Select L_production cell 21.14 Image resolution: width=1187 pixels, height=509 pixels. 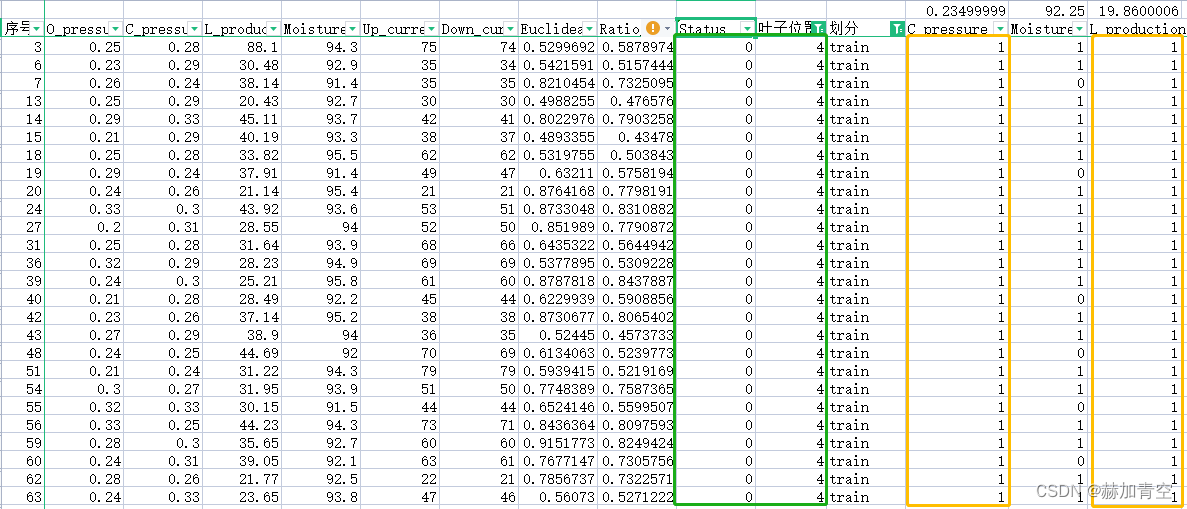(x=241, y=191)
